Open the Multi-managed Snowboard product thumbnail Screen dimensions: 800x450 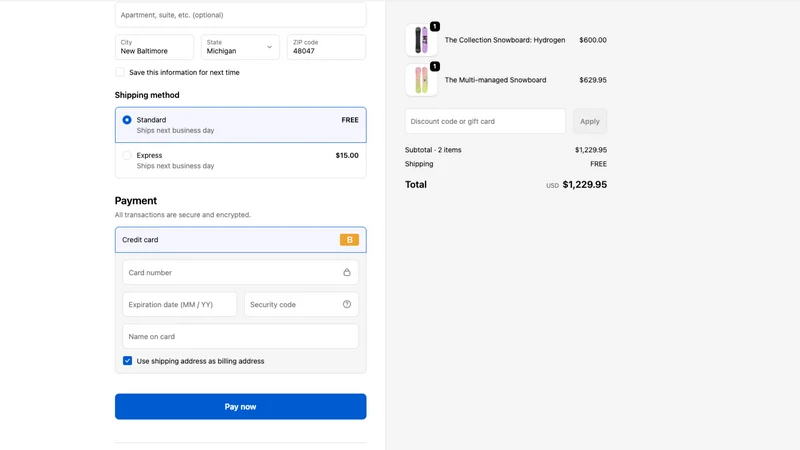click(421, 80)
